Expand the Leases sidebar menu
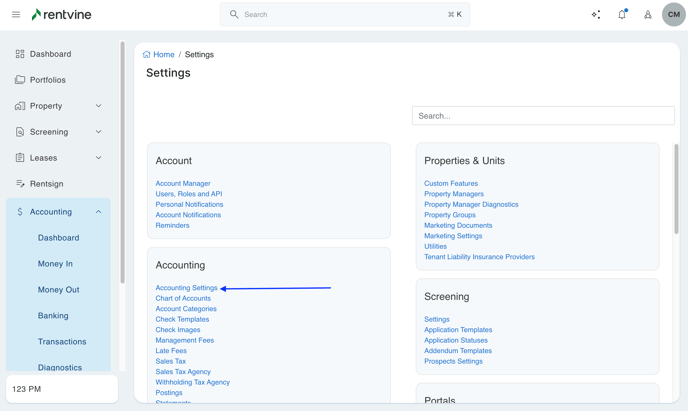The height and width of the screenshot is (411, 688). coord(98,158)
